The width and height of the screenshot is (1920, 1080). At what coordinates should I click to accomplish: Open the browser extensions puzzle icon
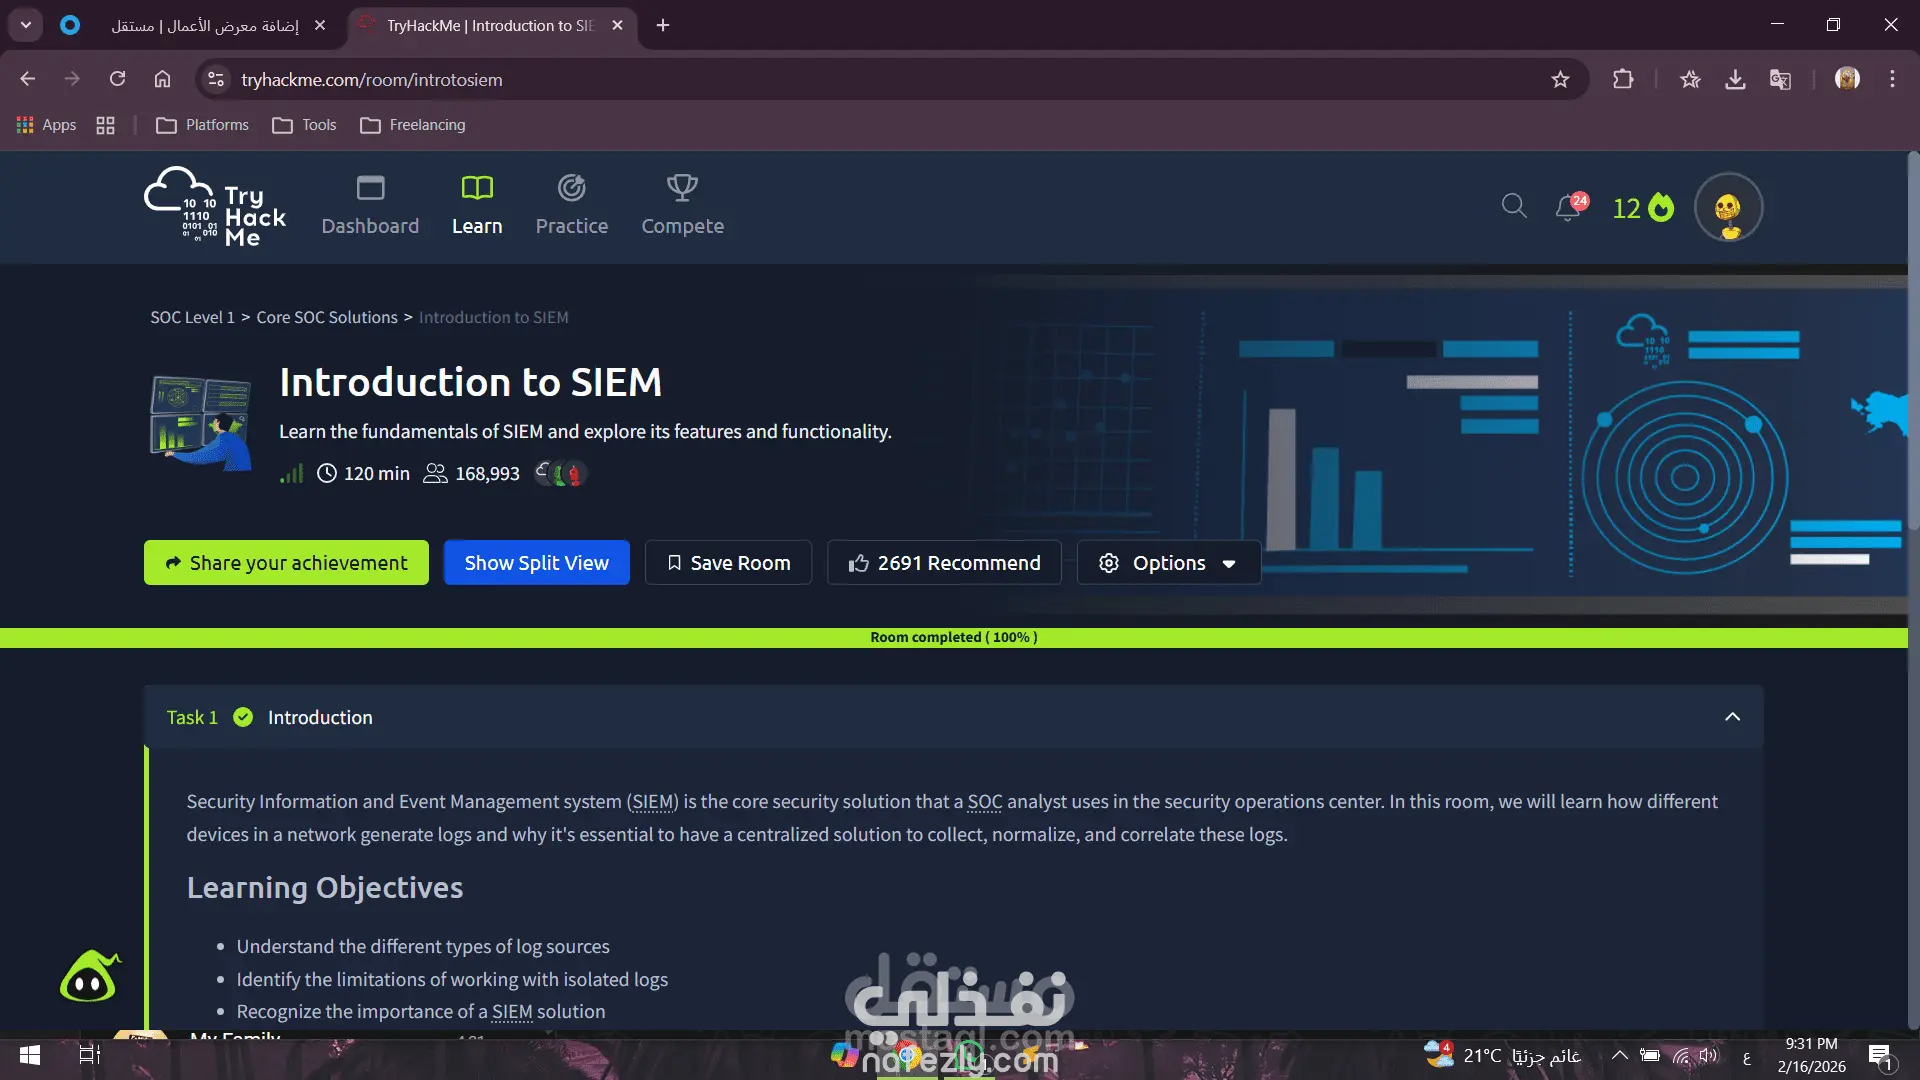click(1623, 79)
